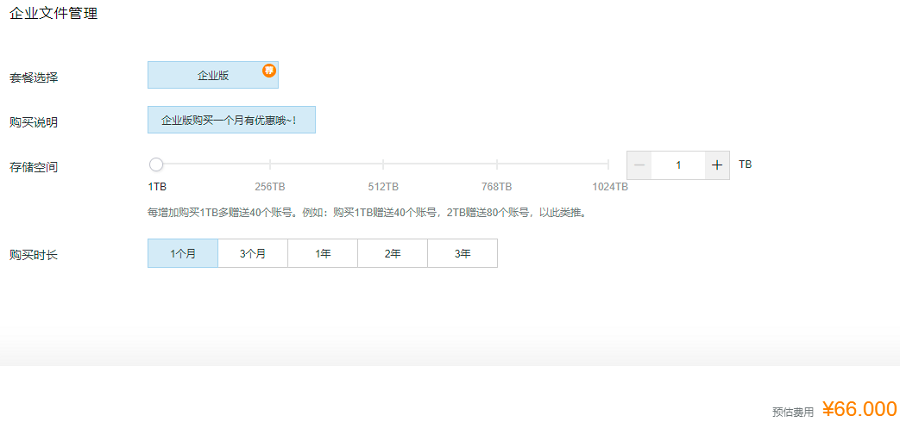Viewport: 900px width, 422px height.
Task: Pick the 3年 duration option
Action: (x=462, y=254)
